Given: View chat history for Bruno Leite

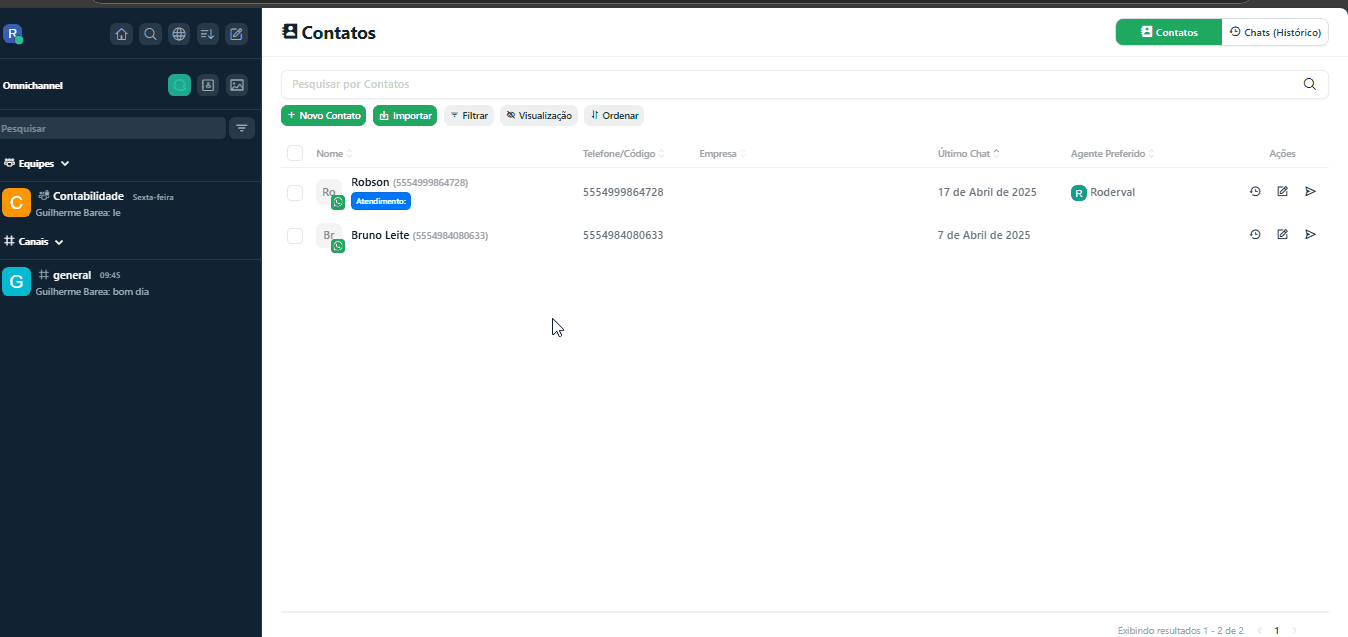Looking at the screenshot, I should (1255, 234).
